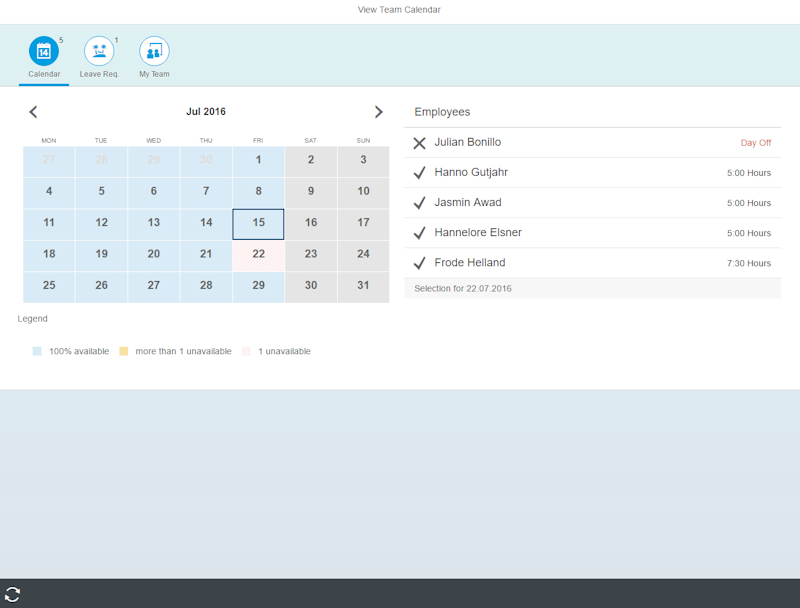Click the 100% available legend swatch

37,352
